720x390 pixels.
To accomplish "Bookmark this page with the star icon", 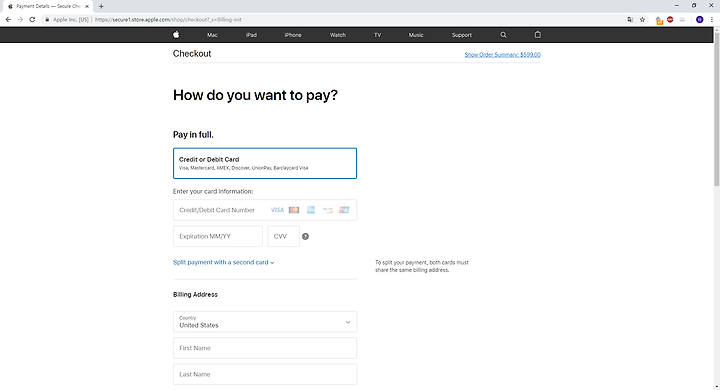I will coord(642,19).
